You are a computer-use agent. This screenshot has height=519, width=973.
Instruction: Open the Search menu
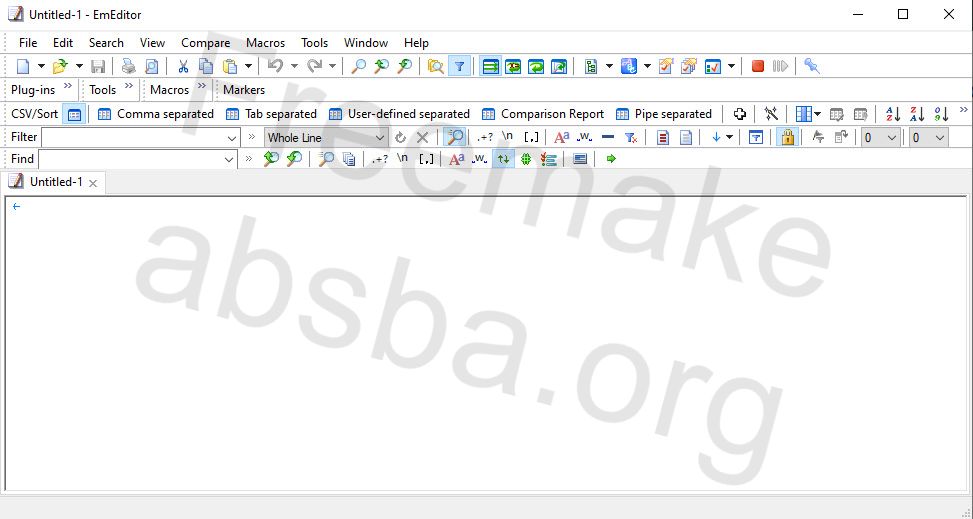(106, 43)
